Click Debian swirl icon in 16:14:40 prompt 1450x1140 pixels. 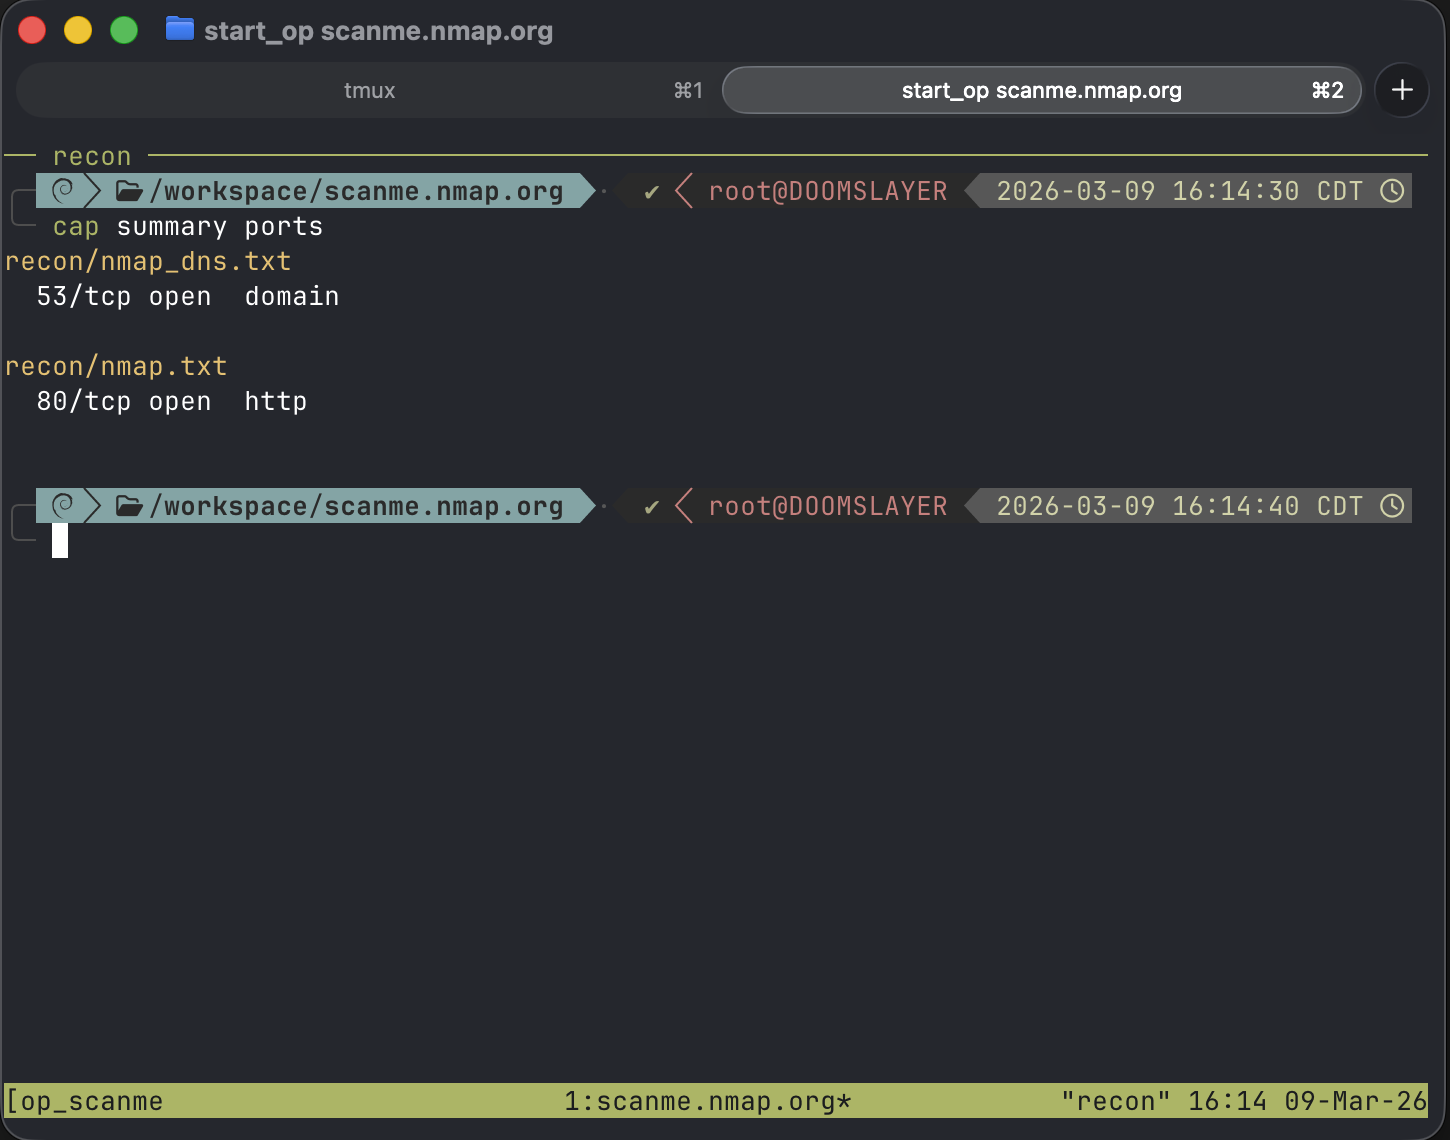pyautogui.click(x=63, y=505)
